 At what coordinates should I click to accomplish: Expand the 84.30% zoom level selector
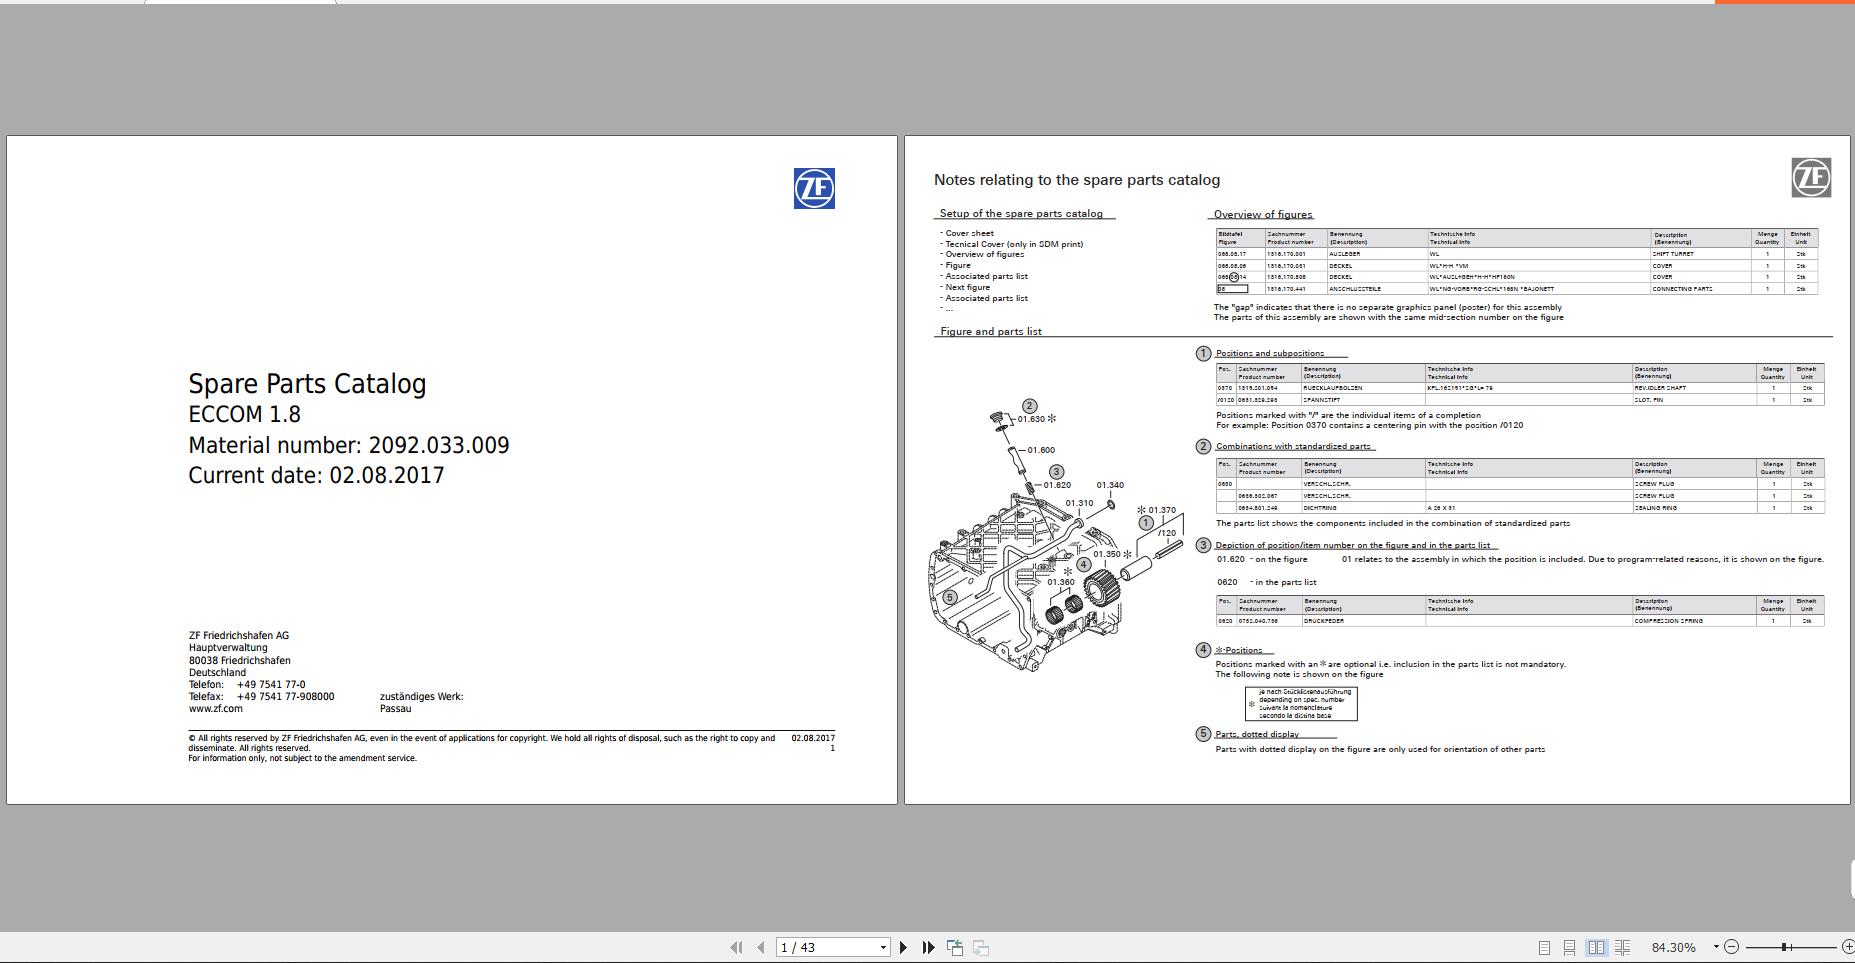[x=1673, y=947]
